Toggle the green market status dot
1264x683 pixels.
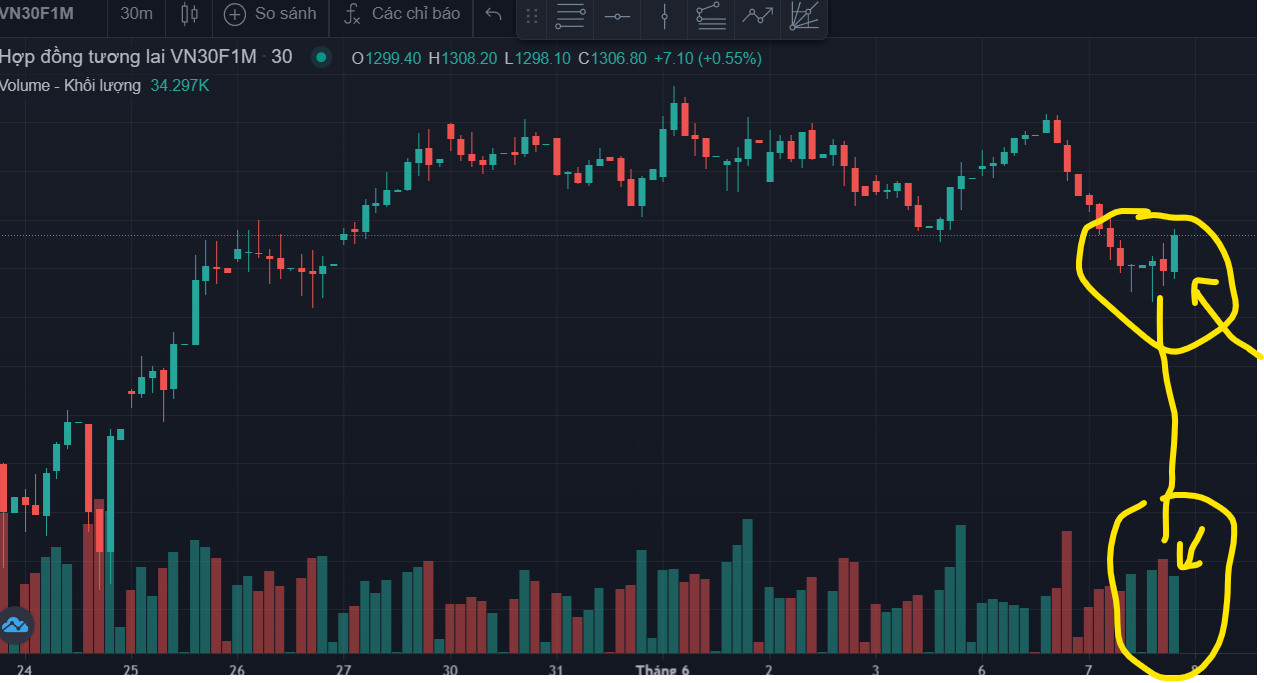321,57
